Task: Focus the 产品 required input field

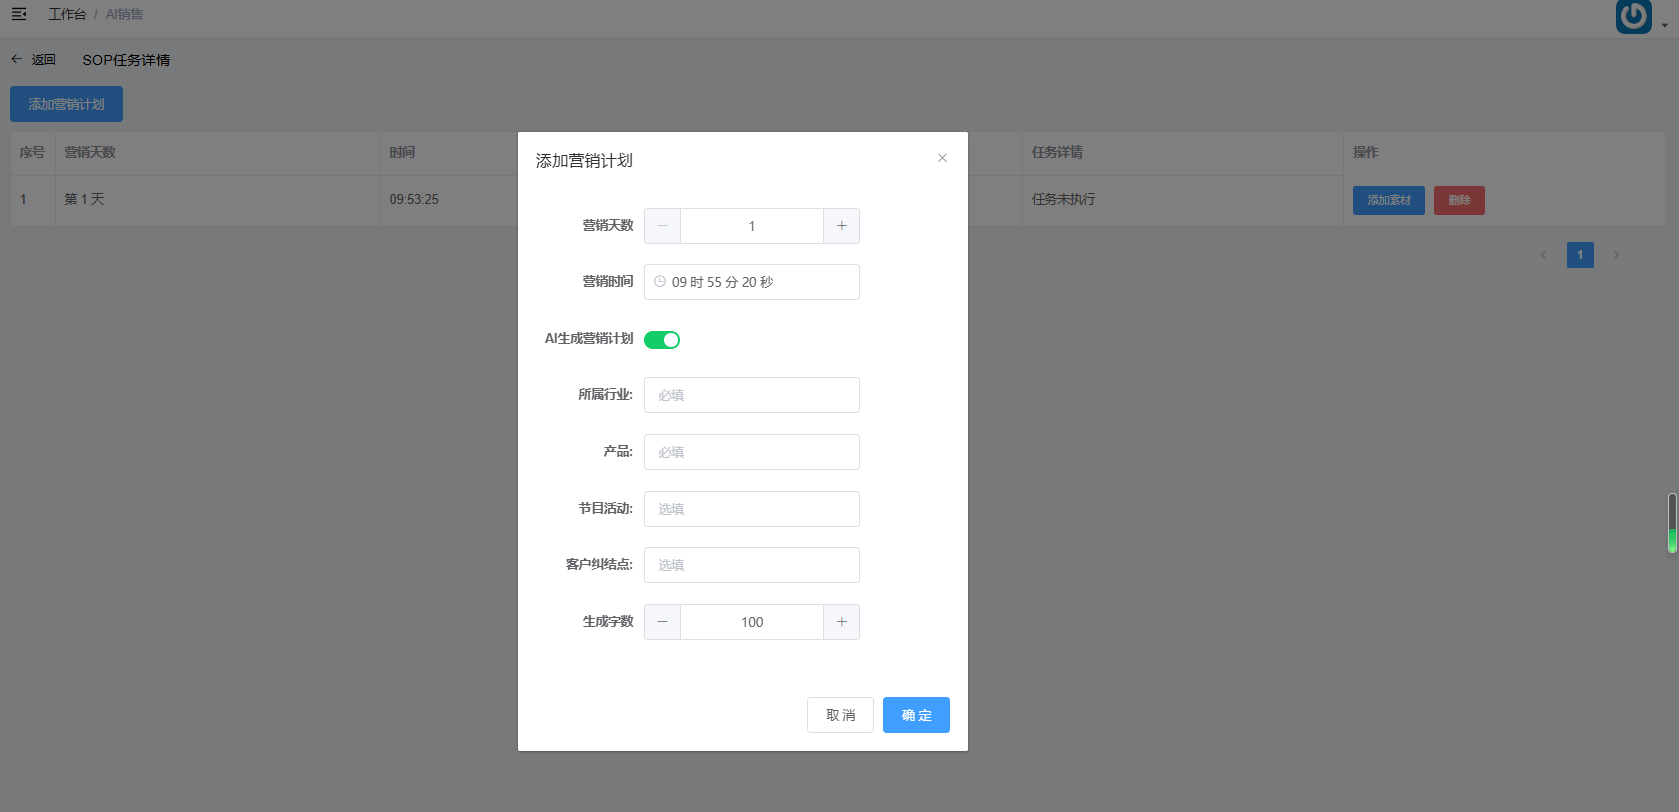Action: (x=752, y=452)
